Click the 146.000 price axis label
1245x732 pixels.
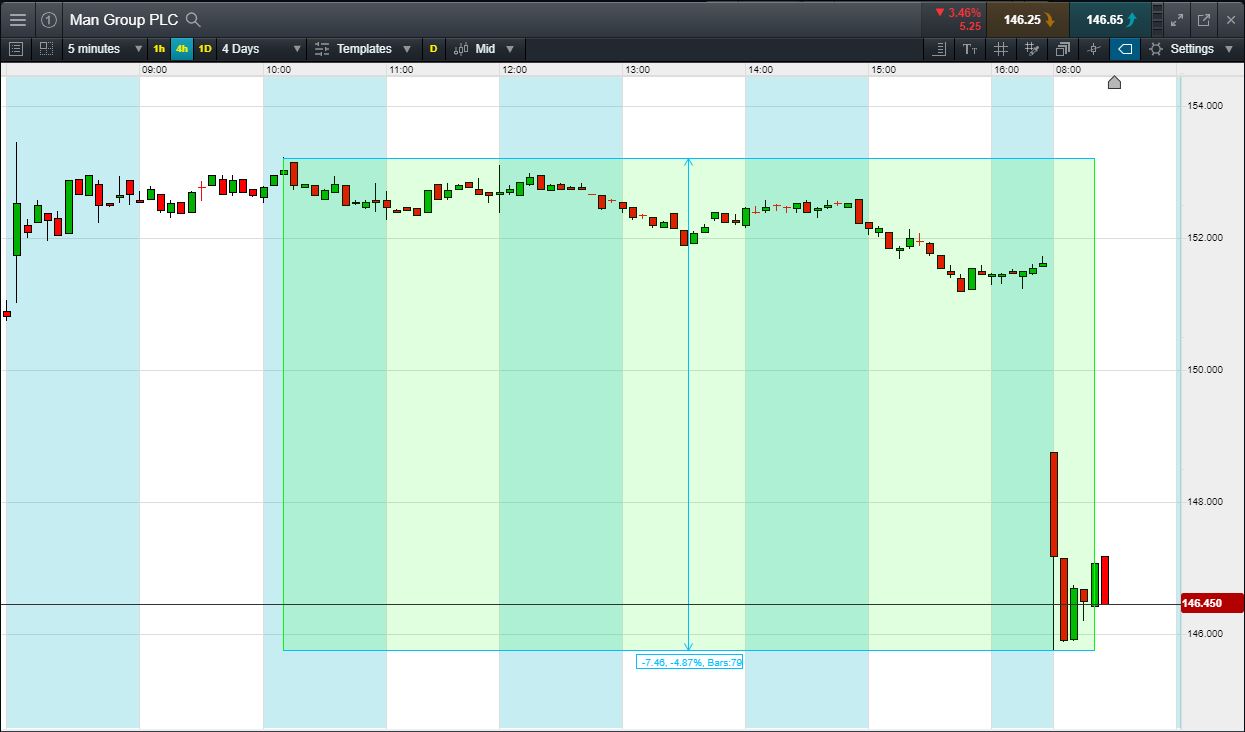click(x=1203, y=634)
